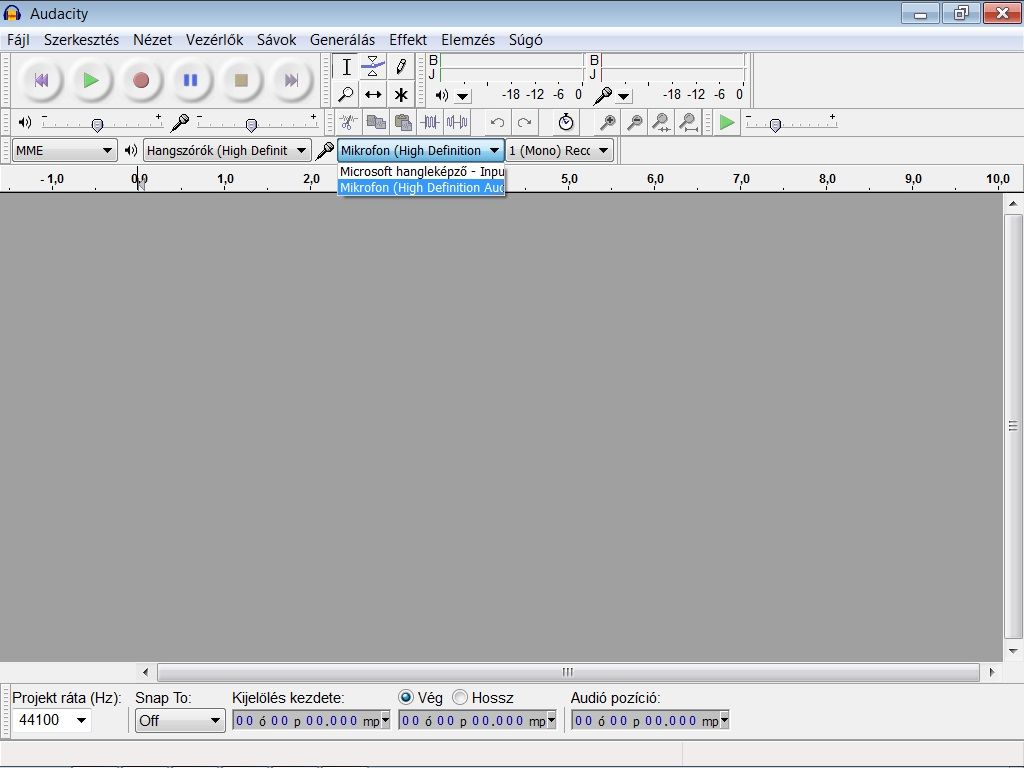Open Kijelölés kezdete time format dropdown
This screenshot has height=768, width=1024.
[385, 720]
